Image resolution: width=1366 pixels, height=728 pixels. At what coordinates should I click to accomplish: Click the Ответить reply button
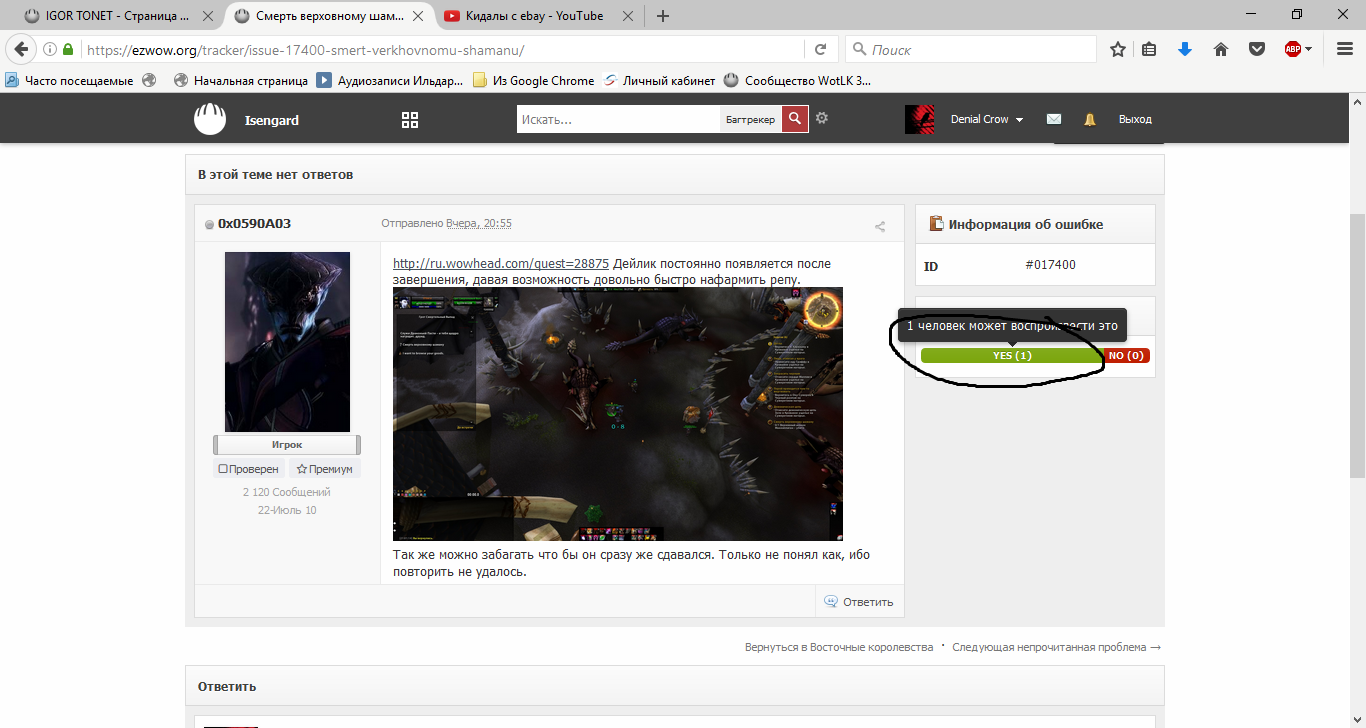pyautogui.click(x=859, y=602)
